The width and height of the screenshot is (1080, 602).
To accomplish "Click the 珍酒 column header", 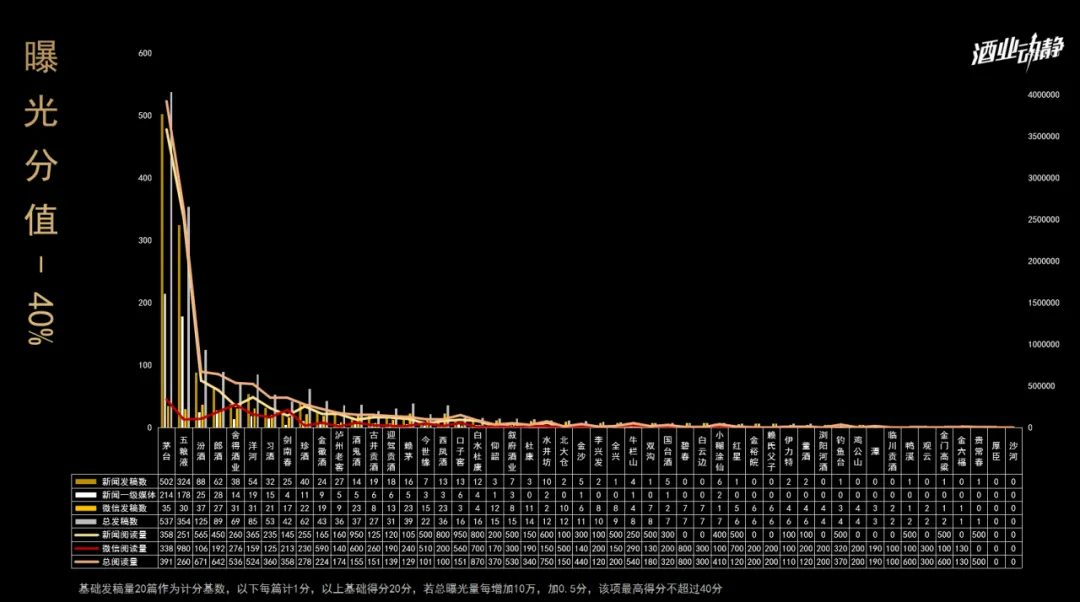I will pos(304,451).
